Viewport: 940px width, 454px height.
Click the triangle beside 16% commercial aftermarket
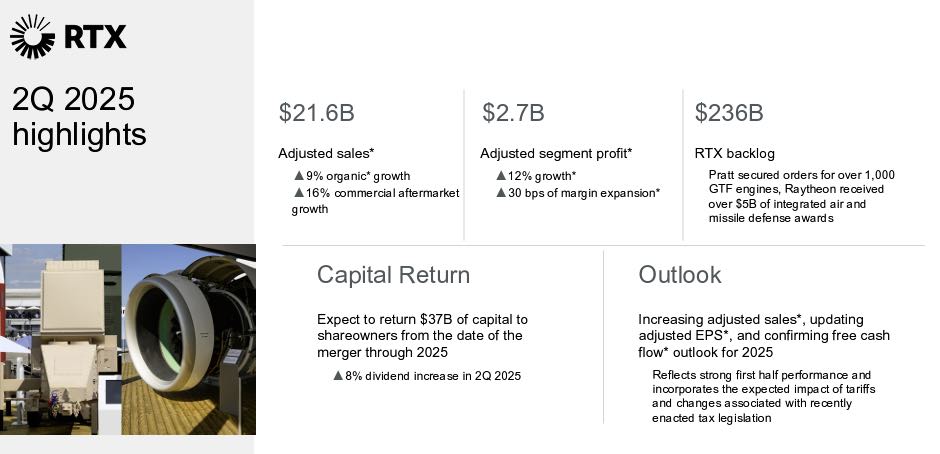point(299,193)
